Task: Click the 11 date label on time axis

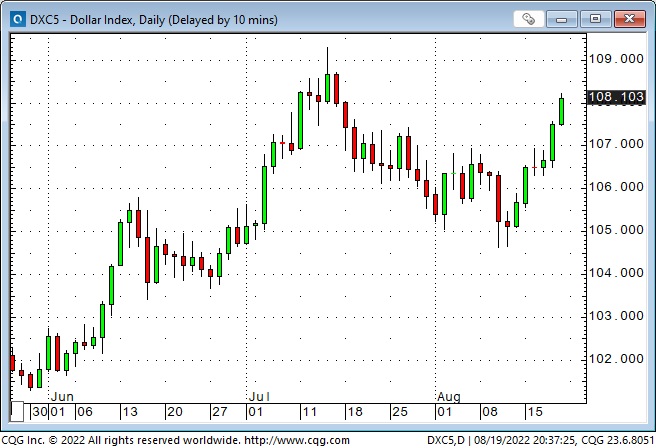Action: [310, 412]
